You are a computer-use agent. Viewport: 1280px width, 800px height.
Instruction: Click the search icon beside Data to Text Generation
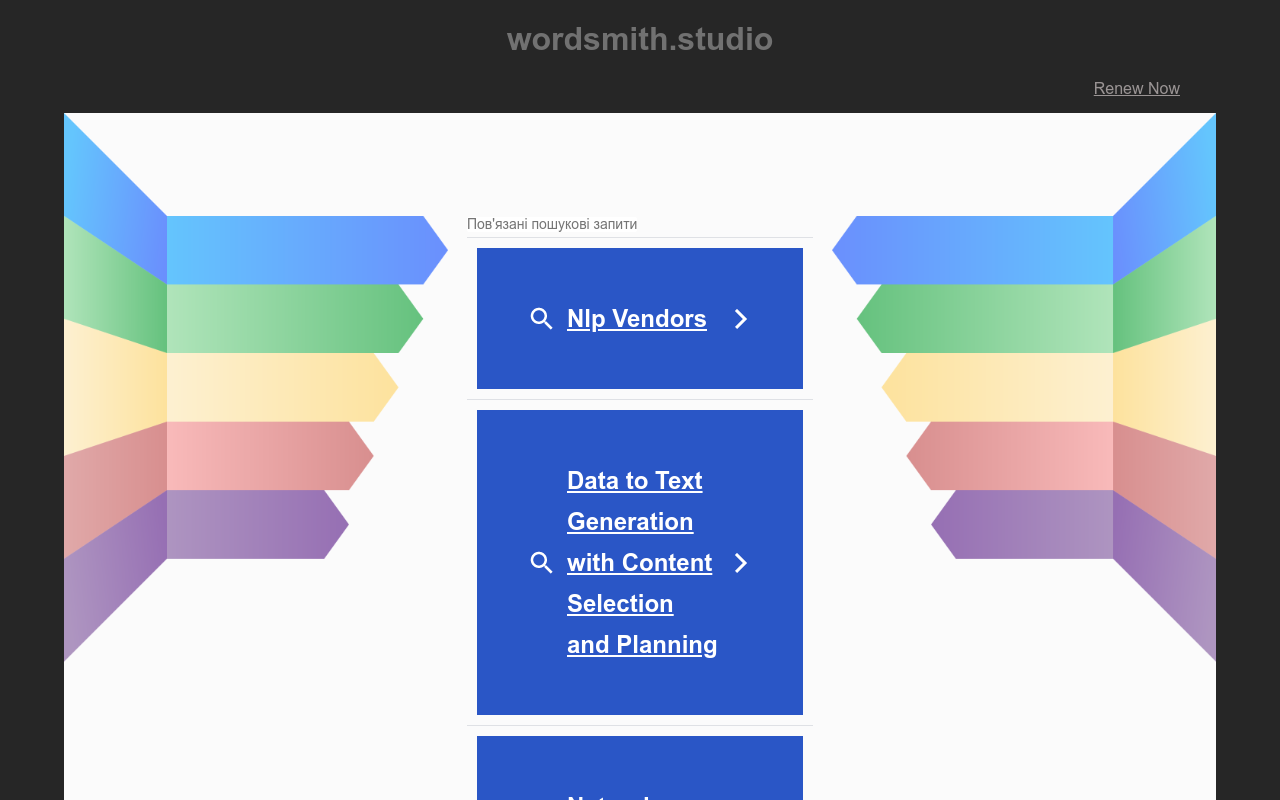click(x=542, y=563)
